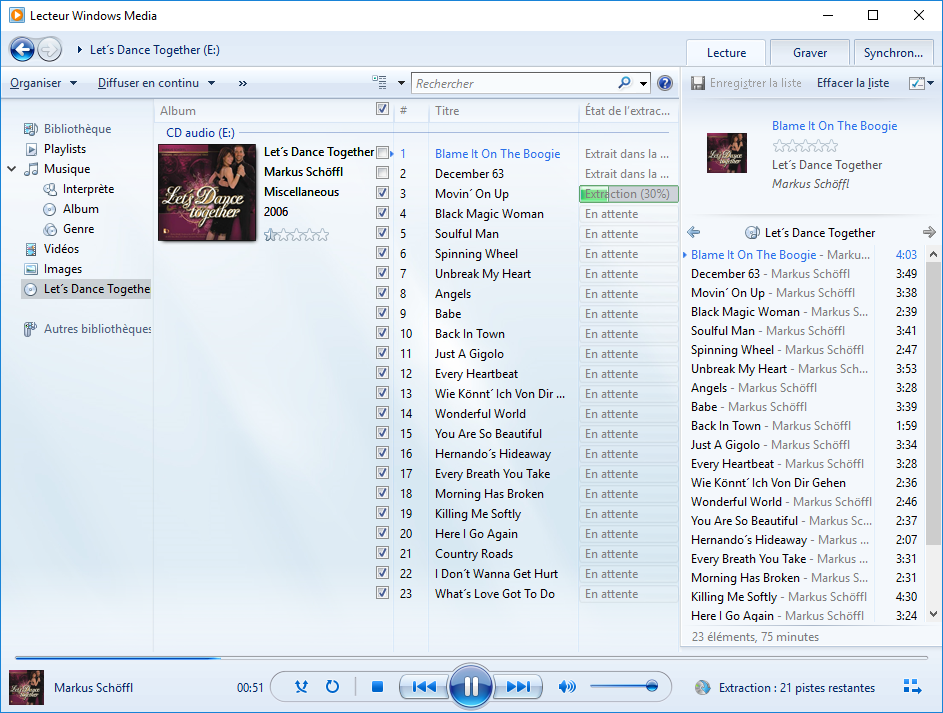Viewport: 943px width, 713px height.
Task: Click the forward navigation arrow
Action: coord(50,49)
